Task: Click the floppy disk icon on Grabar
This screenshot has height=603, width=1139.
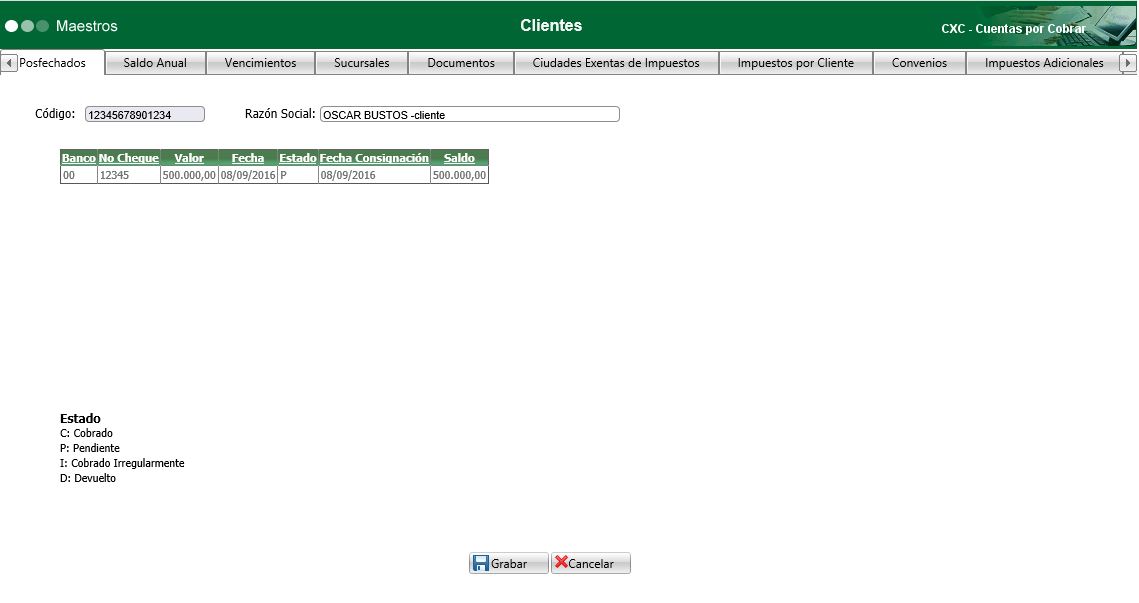Action: (481, 563)
